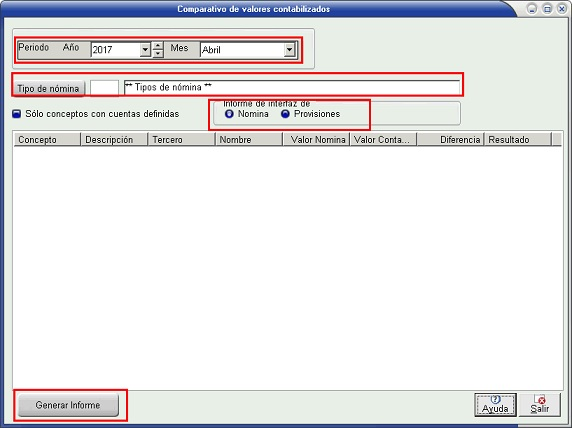Exit via the Salir button
572x428 pixels.
(x=540, y=405)
